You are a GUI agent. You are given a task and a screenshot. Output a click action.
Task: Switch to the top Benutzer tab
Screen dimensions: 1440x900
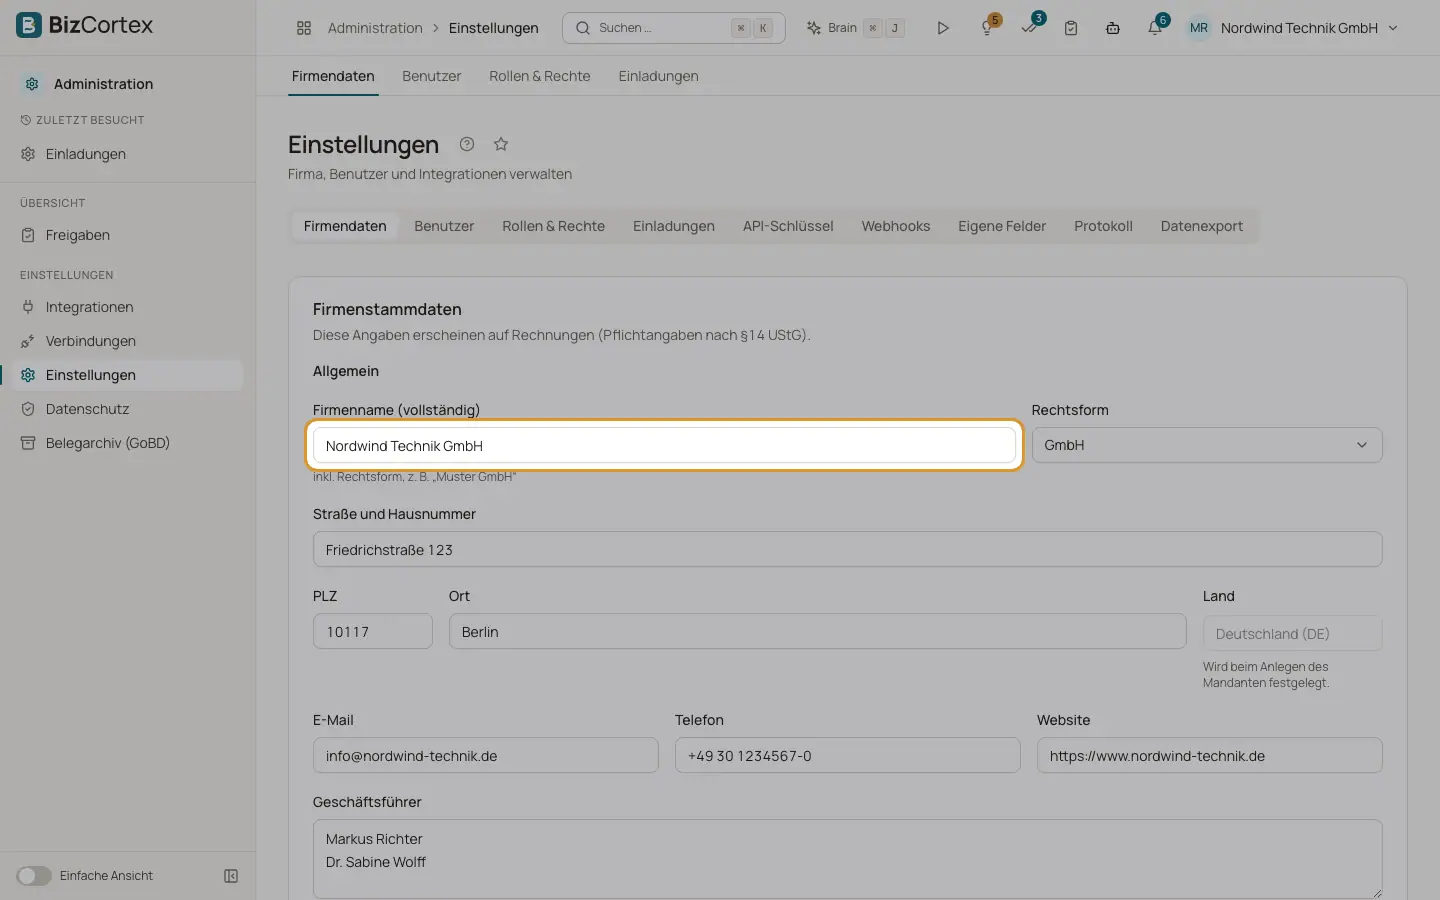432,76
